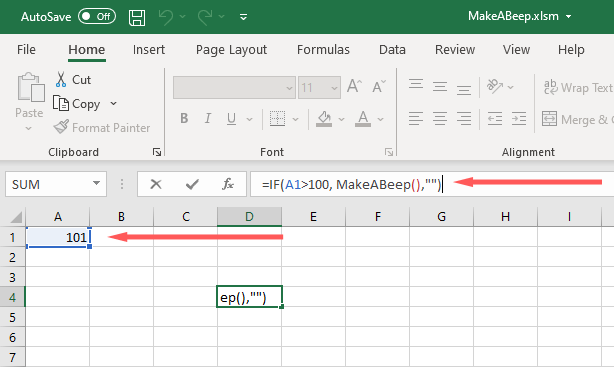Open the File tab
This screenshot has height=367, width=614.
26,50
